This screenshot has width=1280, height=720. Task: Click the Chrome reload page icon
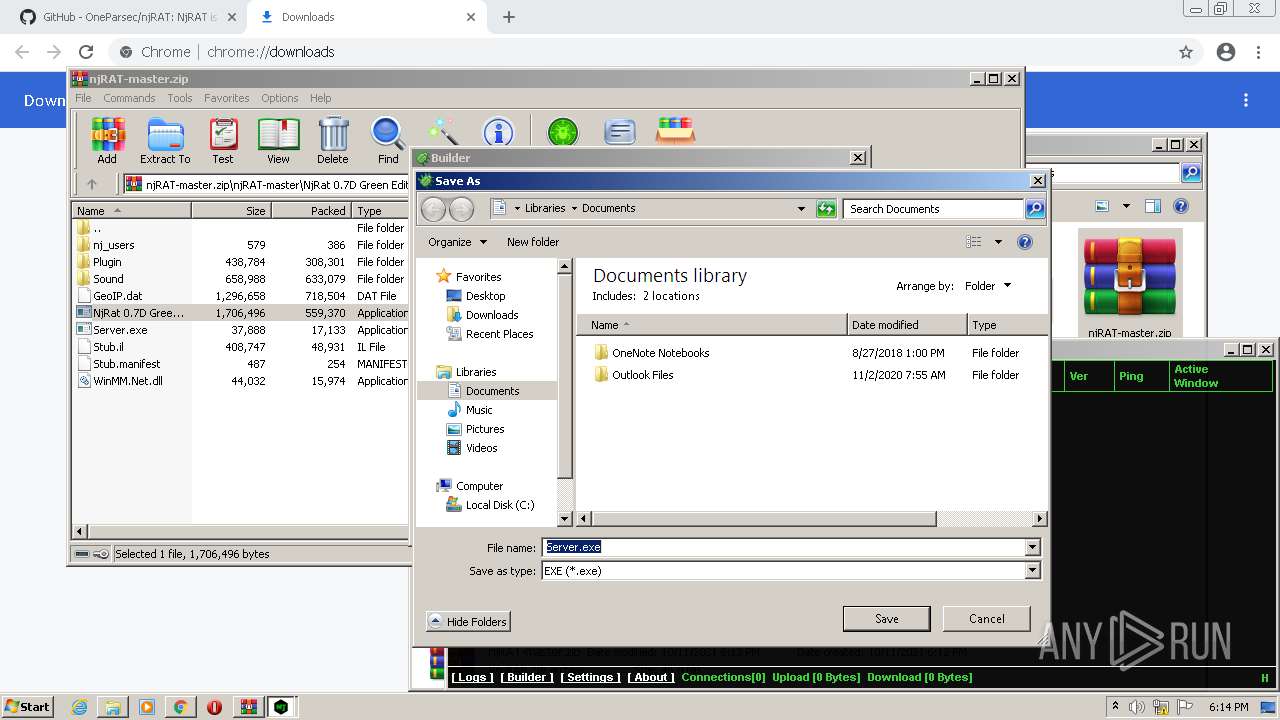click(x=86, y=52)
